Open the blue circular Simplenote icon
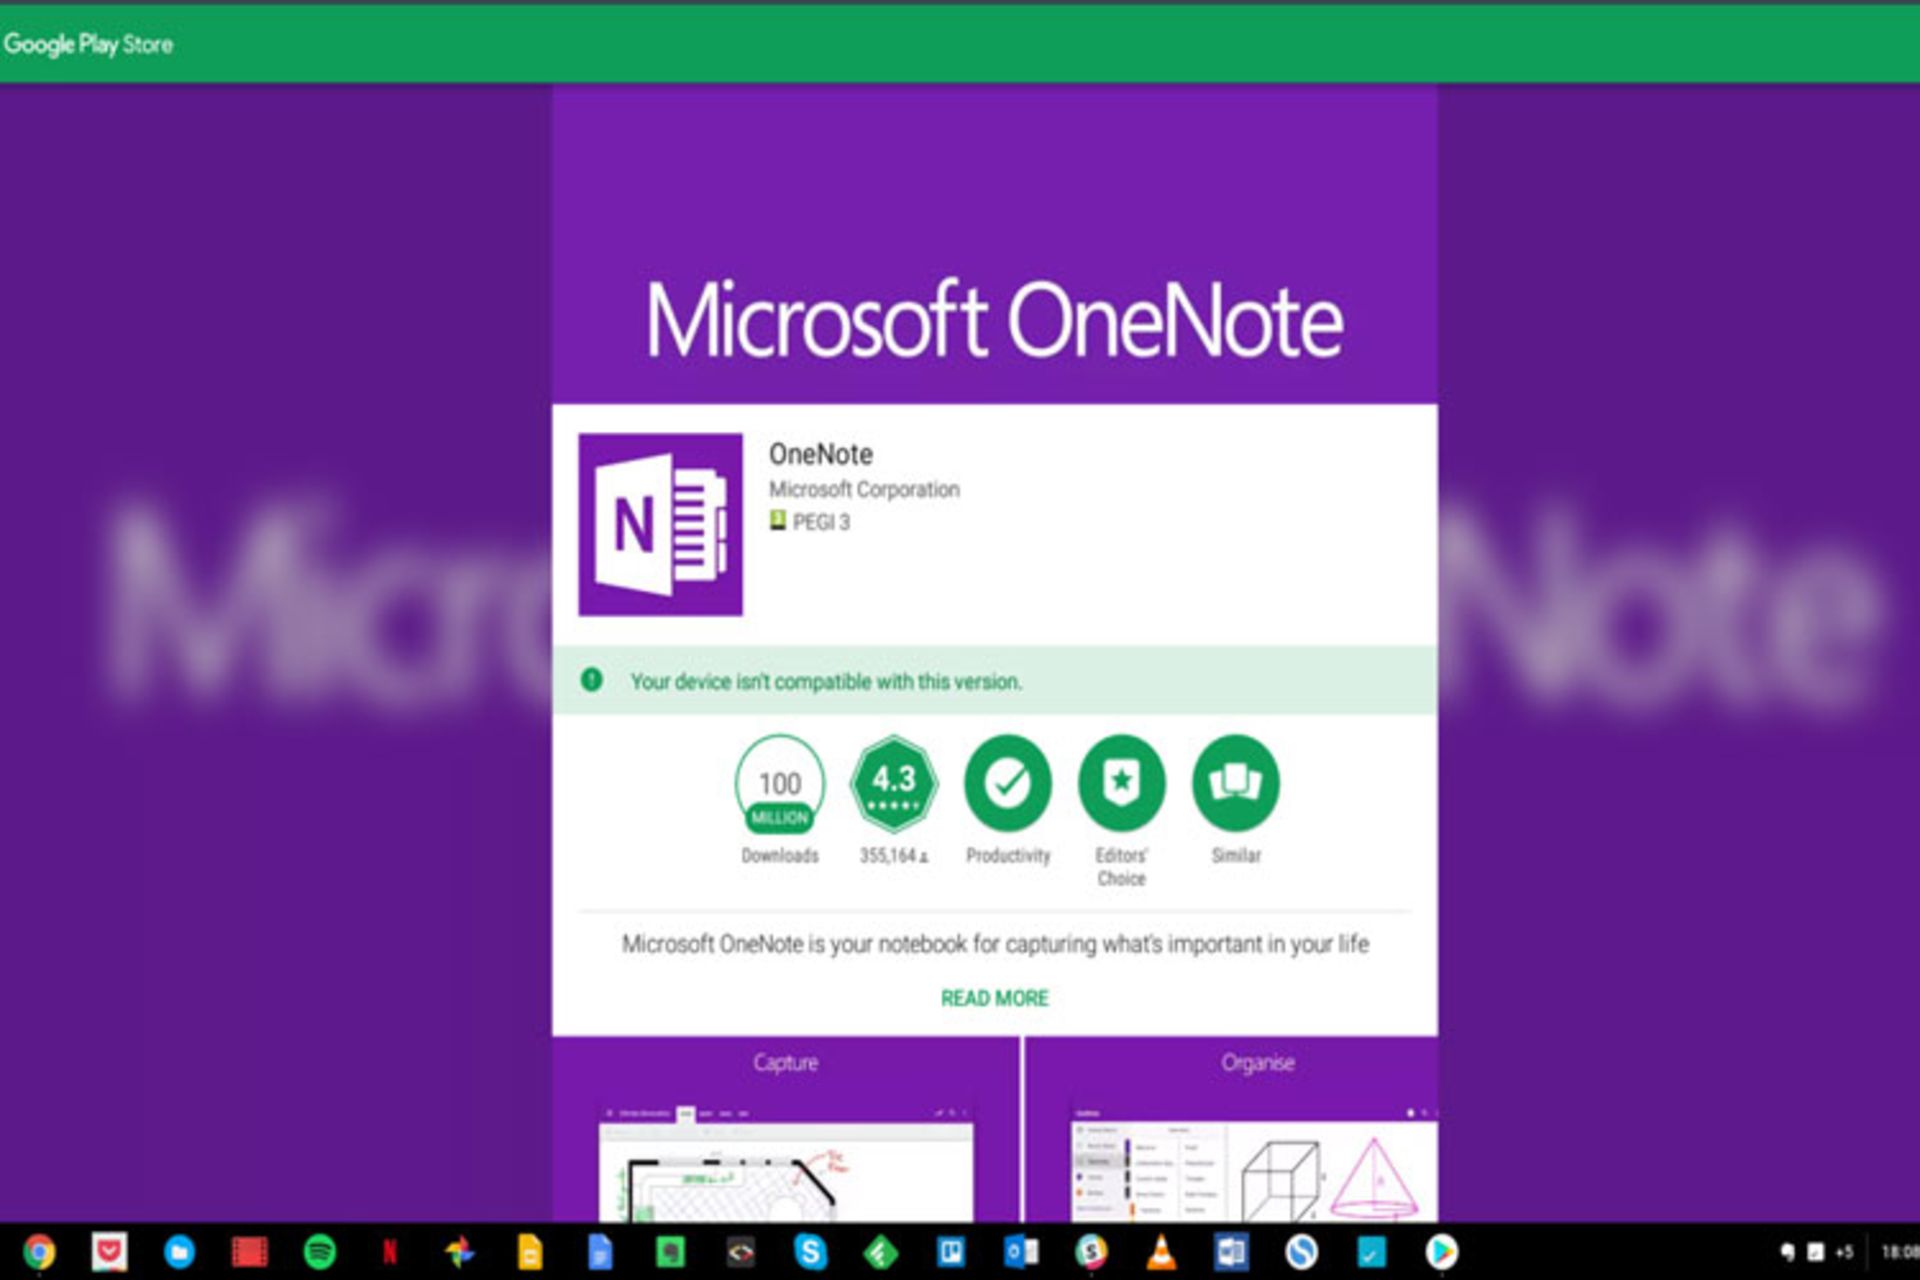The width and height of the screenshot is (1920, 1280). pos(1301,1252)
